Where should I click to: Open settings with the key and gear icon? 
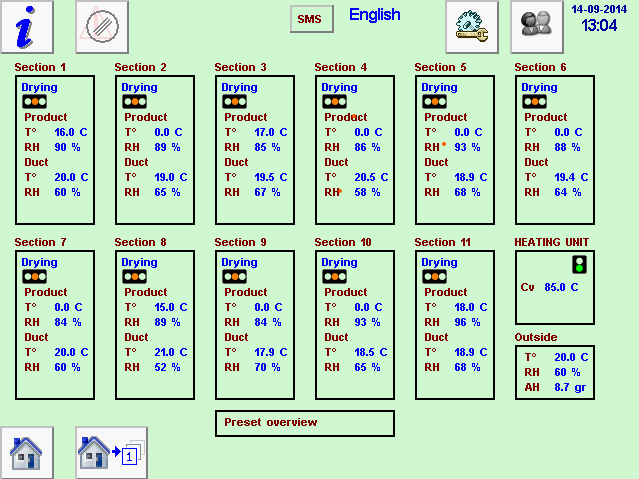click(x=471, y=27)
